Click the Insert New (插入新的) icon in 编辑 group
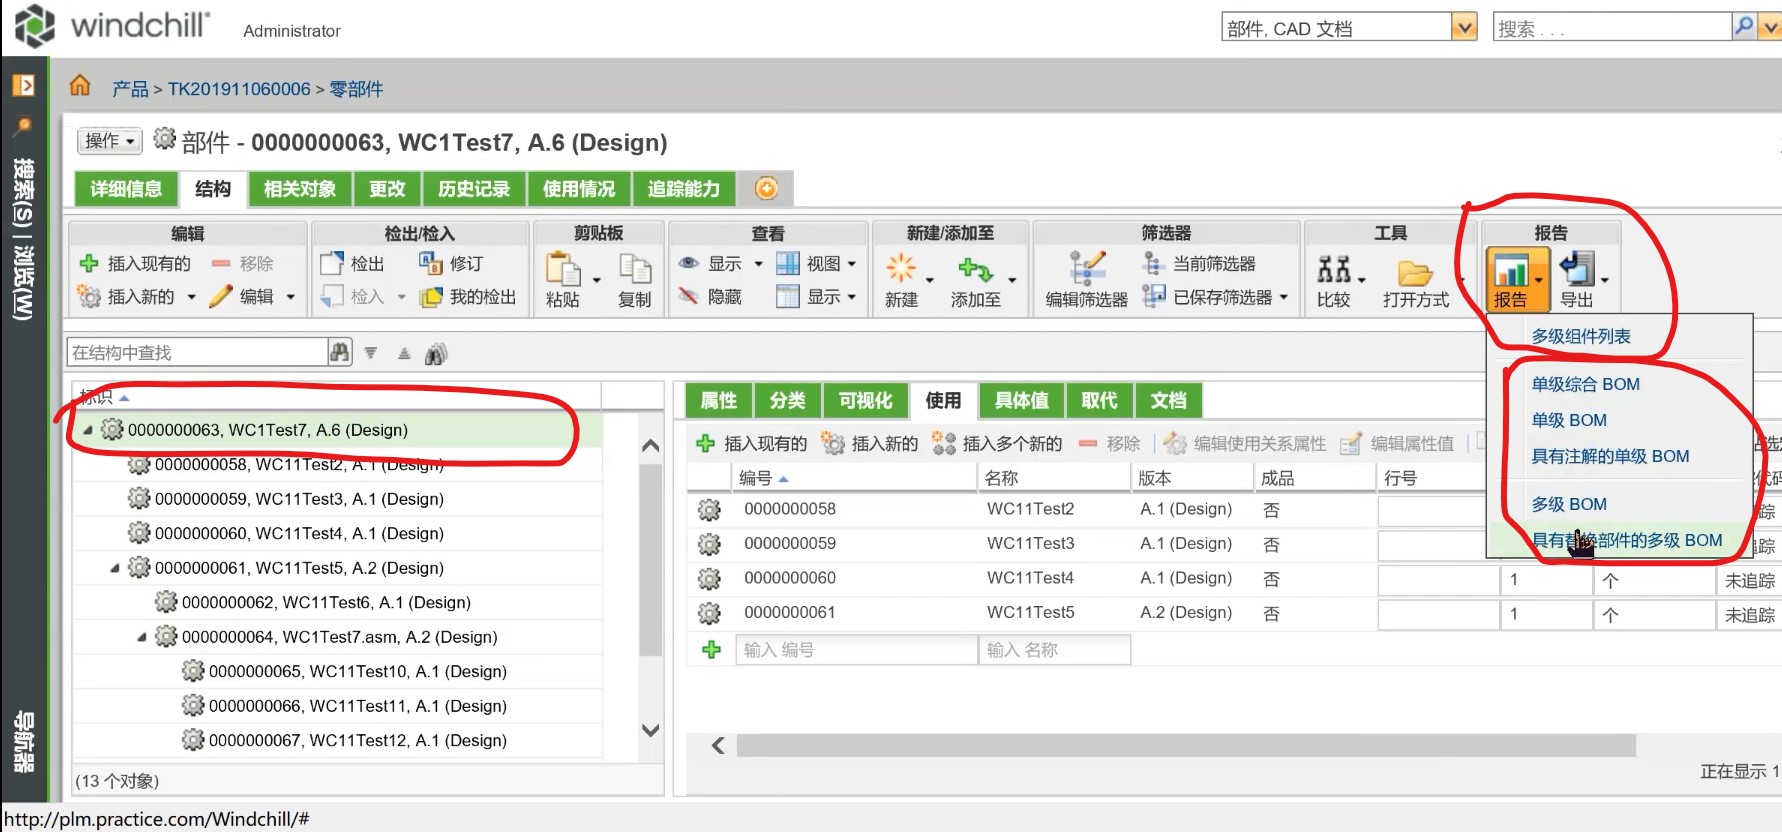Screen dimensions: 1782x832 (89, 296)
